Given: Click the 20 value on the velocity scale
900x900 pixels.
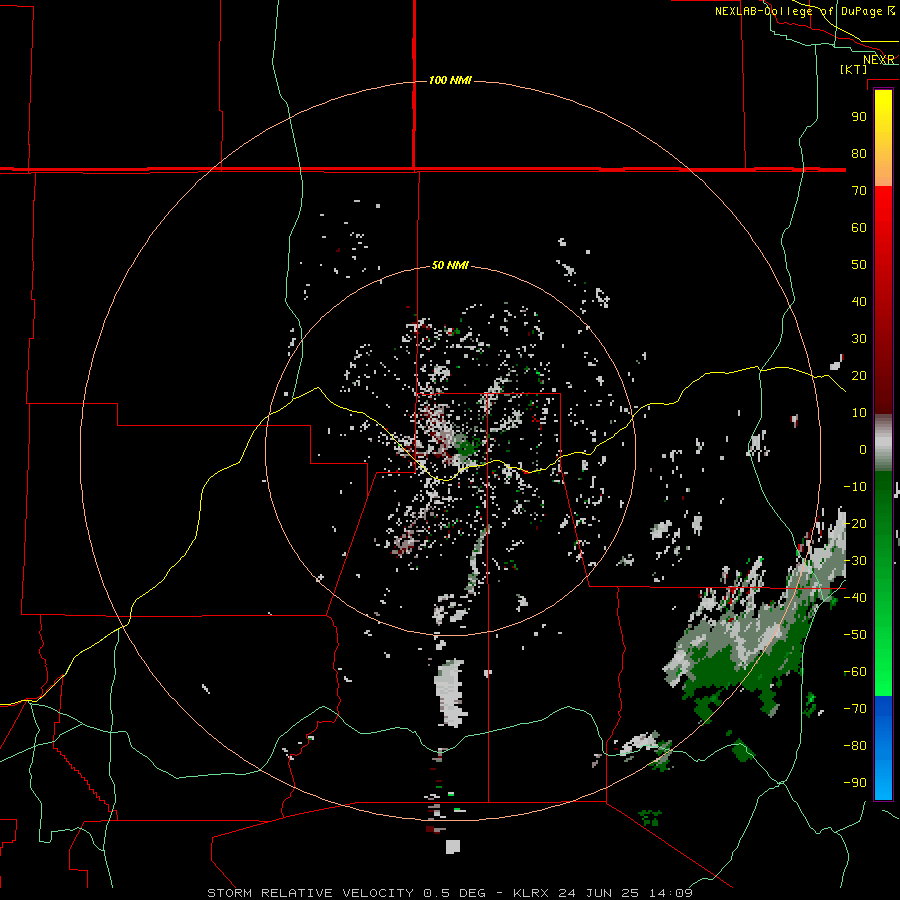Looking at the screenshot, I should pos(859,375).
